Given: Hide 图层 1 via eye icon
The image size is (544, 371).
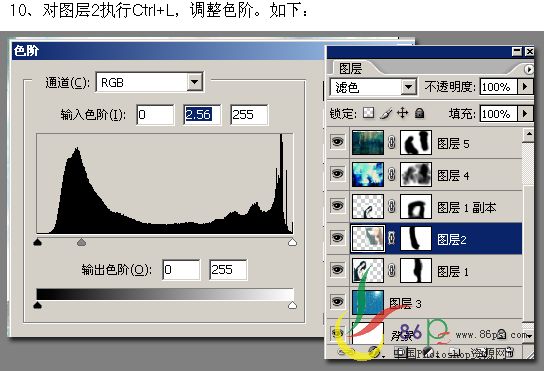Looking at the screenshot, I should tap(337, 270).
